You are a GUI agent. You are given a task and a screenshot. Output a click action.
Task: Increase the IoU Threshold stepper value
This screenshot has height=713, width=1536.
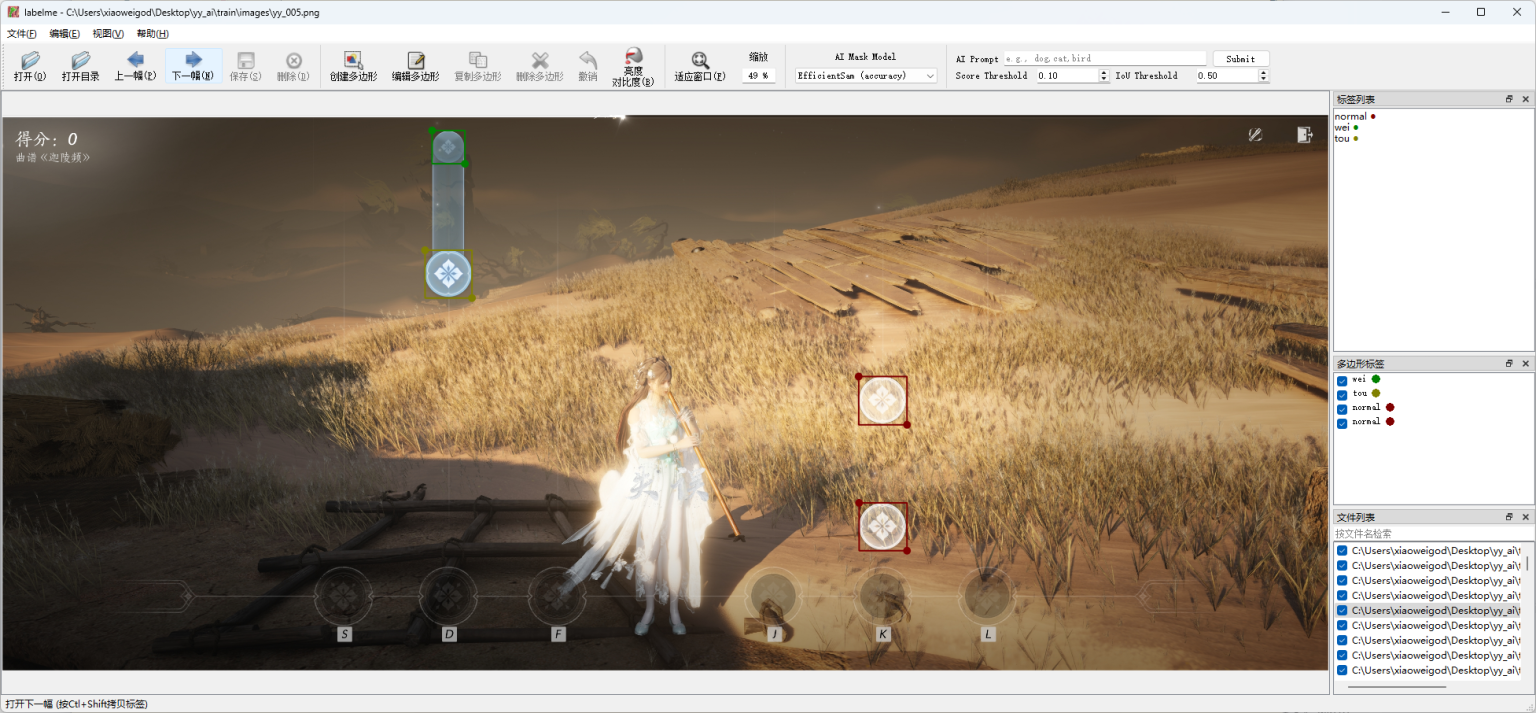[x=1263, y=72]
